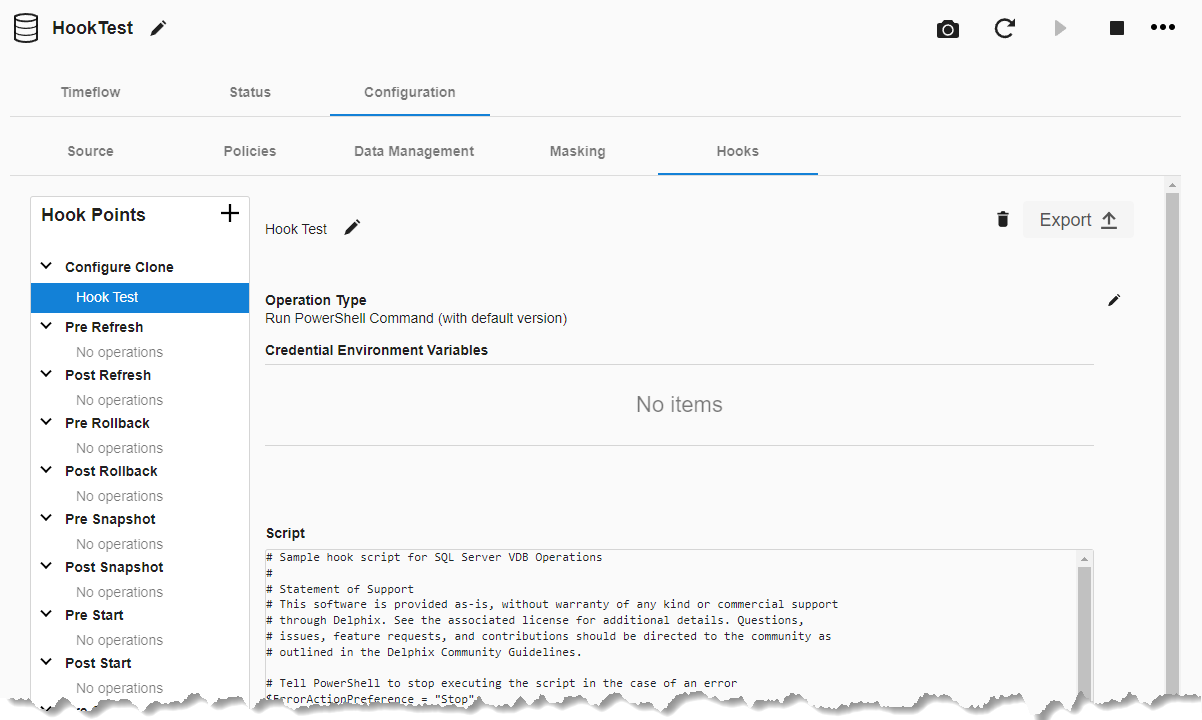Image resolution: width=1202 pixels, height=720 pixels.
Task: Open the three-dot more actions menu
Action: 1163,28
